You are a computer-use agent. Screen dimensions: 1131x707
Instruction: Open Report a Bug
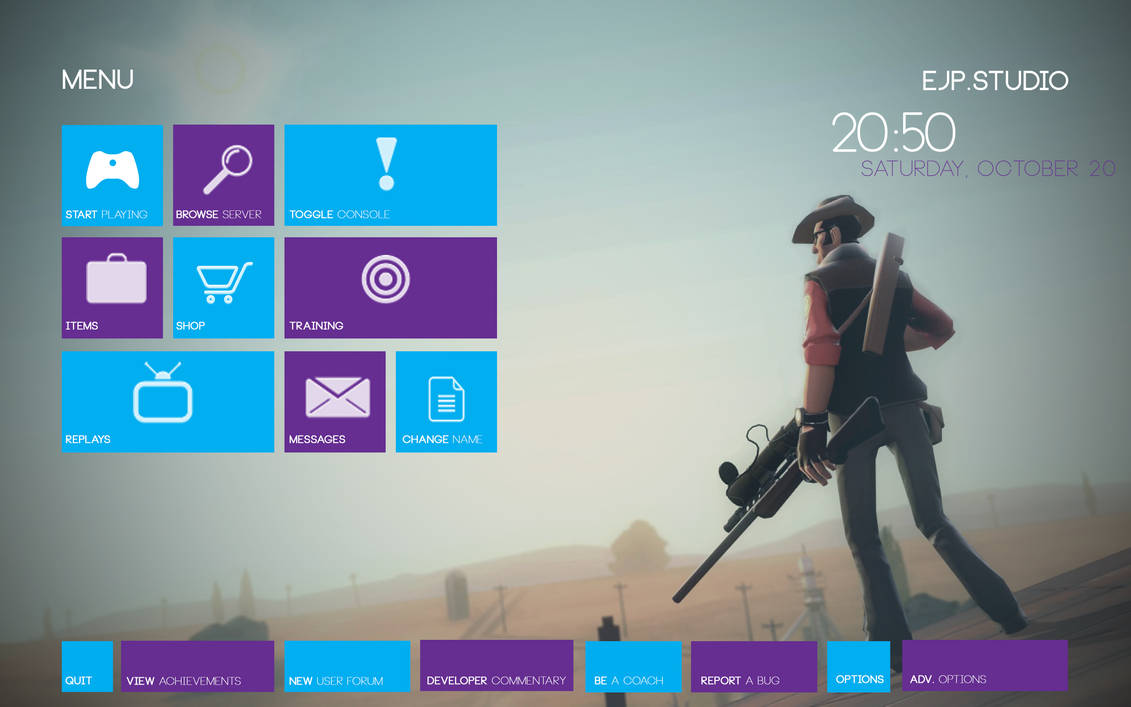coord(754,667)
